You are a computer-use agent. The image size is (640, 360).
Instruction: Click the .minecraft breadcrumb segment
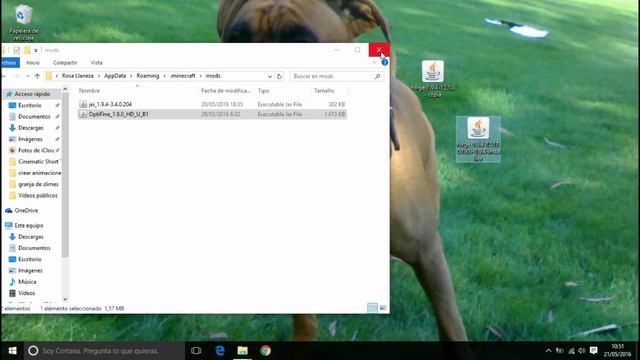[182, 76]
